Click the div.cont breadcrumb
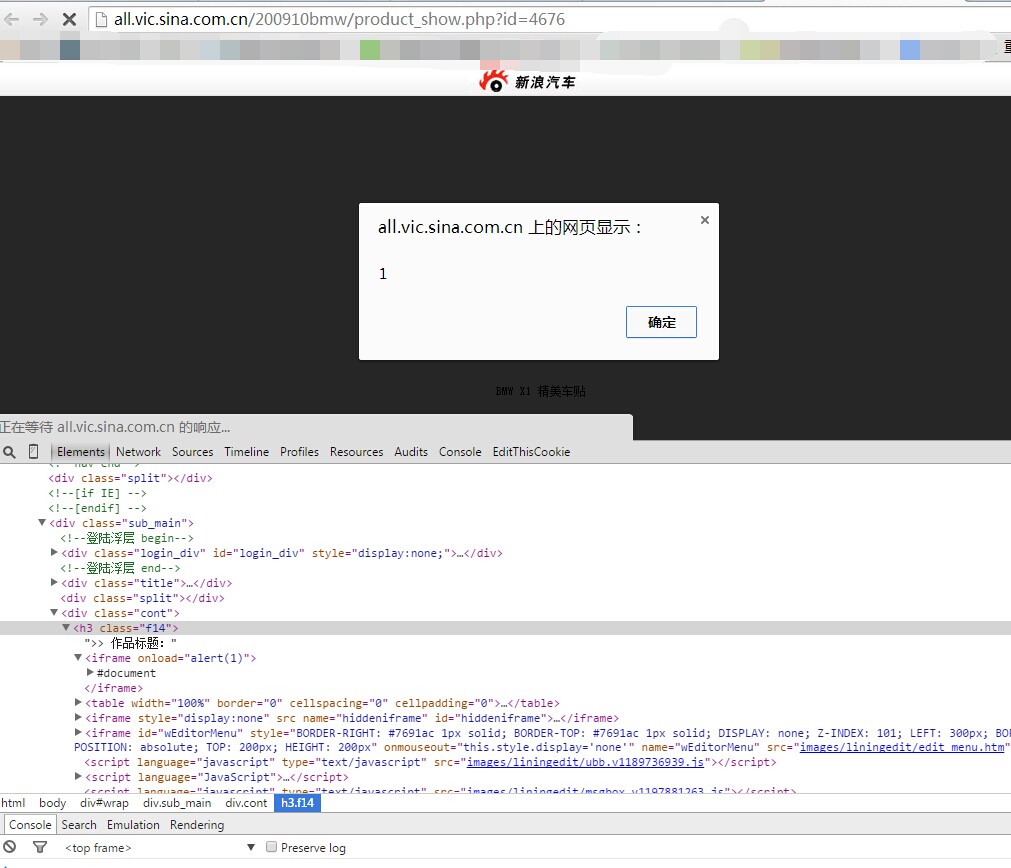The image size is (1011, 868). coord(246,803)
